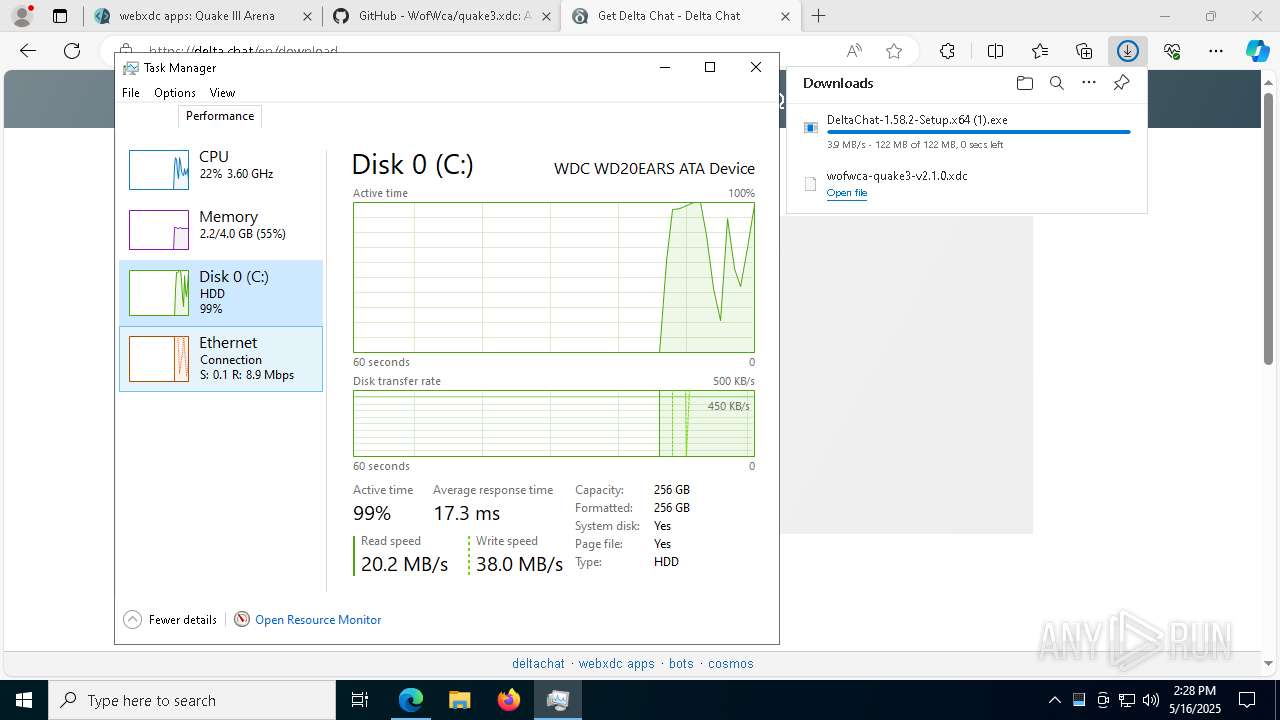Open the wofwca-quake3 file link
This screenshot has width=1280, height=720.
(847, 193)
